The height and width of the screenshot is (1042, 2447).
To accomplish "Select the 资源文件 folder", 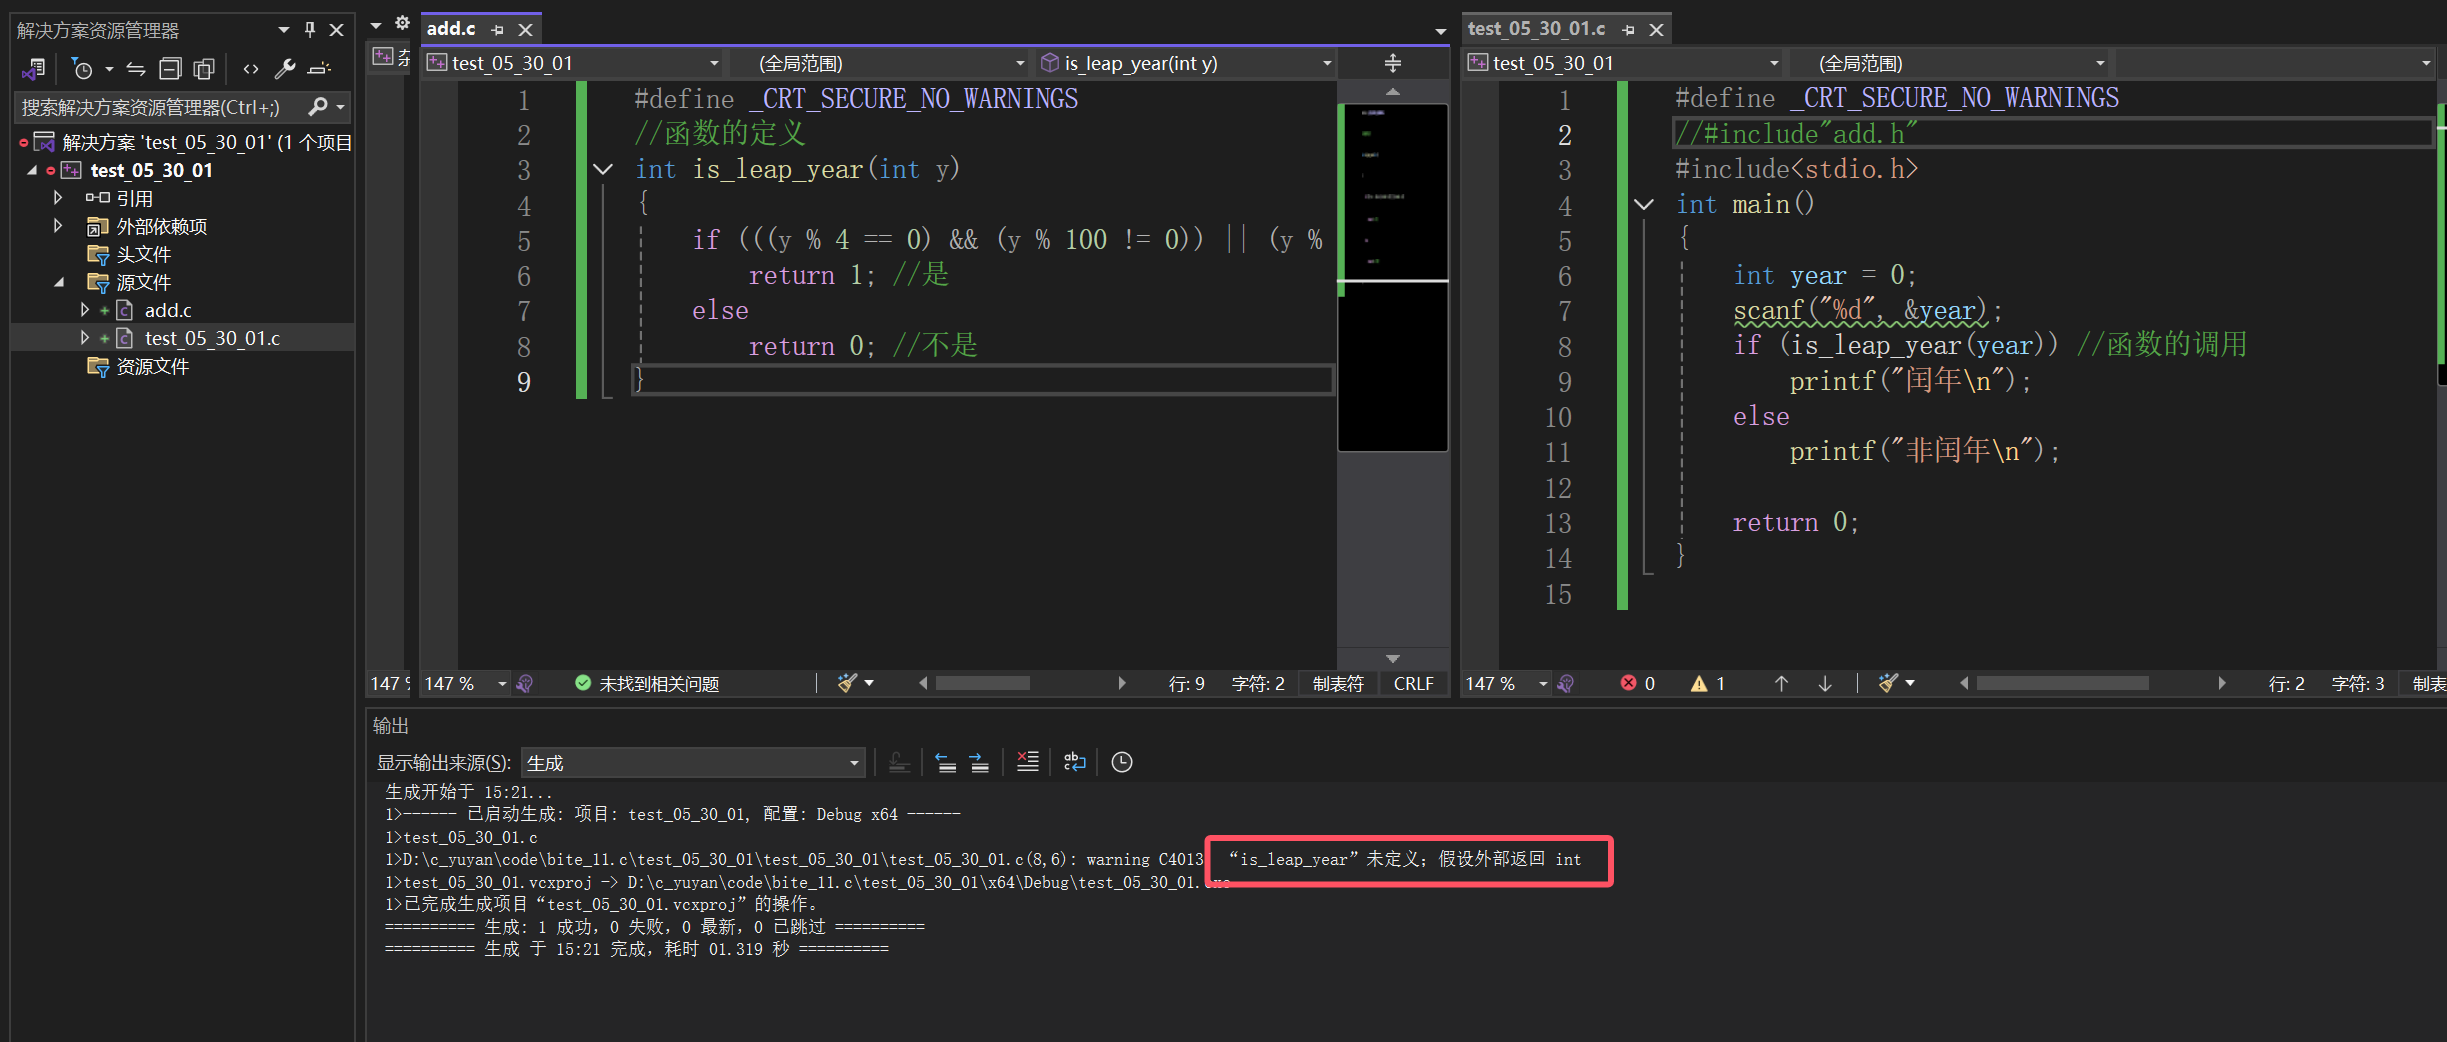I will pos(152,366).
